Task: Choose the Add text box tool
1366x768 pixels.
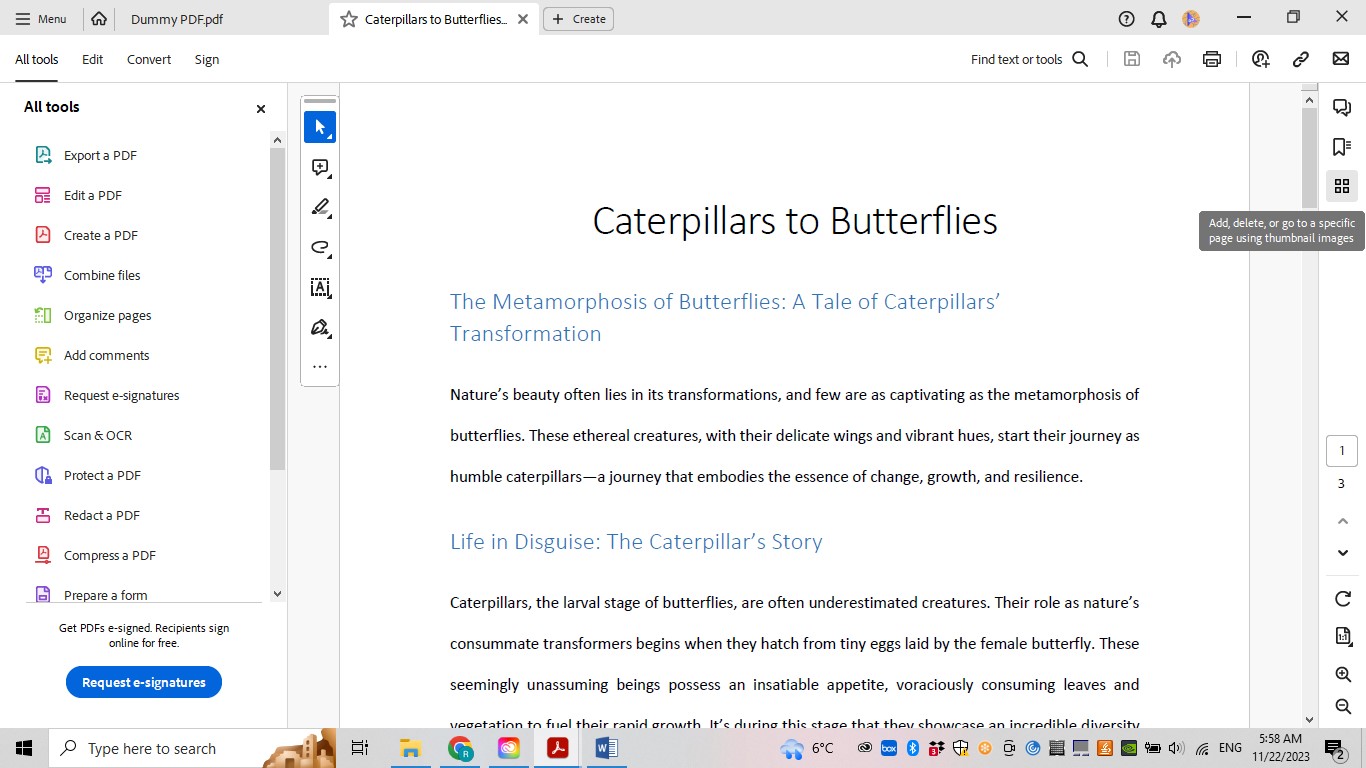Action: coord(319,287)
